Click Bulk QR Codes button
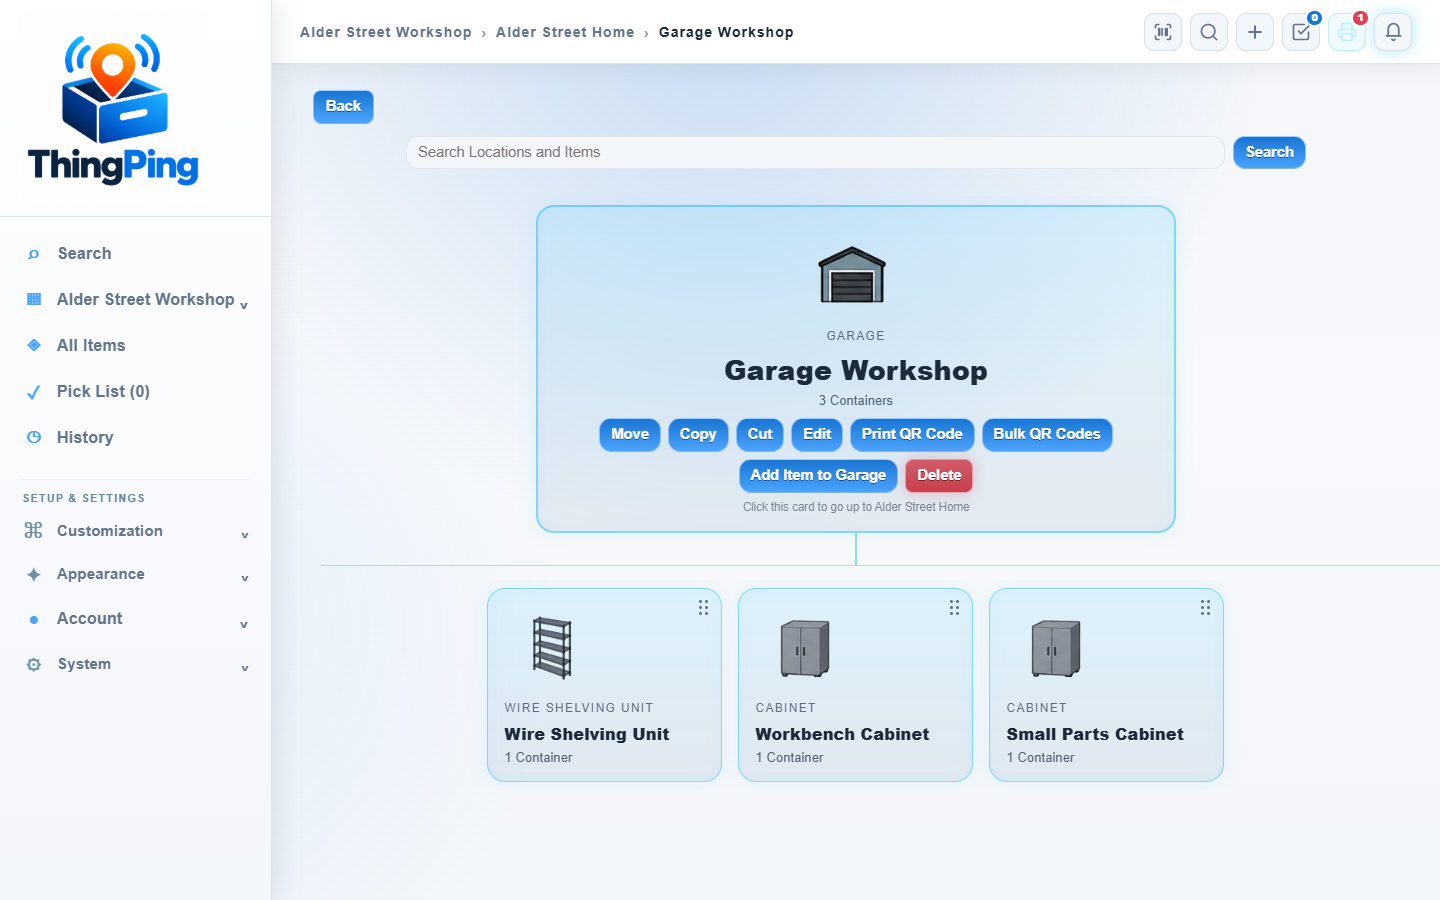Screen dimensions: 1440x900 click(x=1047, y=434)
